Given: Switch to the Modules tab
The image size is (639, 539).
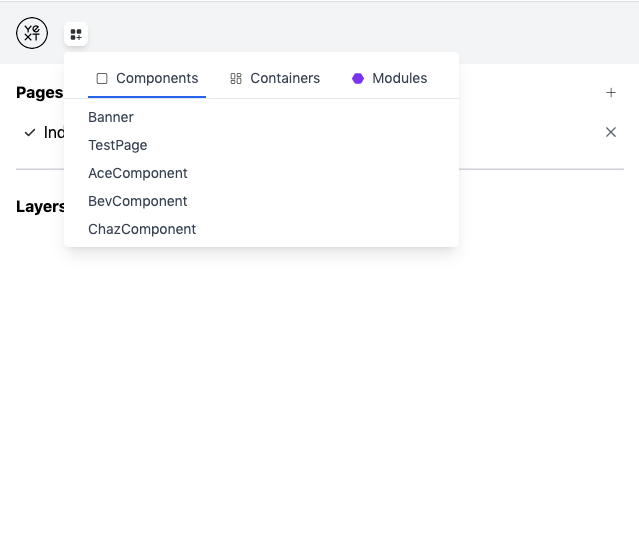Looking at the screenshot, I should (399, 78).
